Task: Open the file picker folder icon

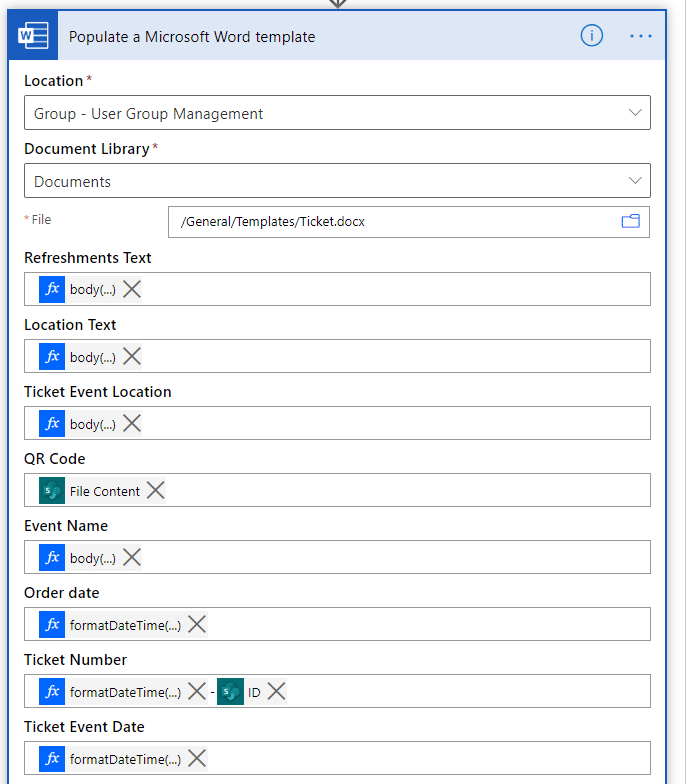Action: coord(630,222)
